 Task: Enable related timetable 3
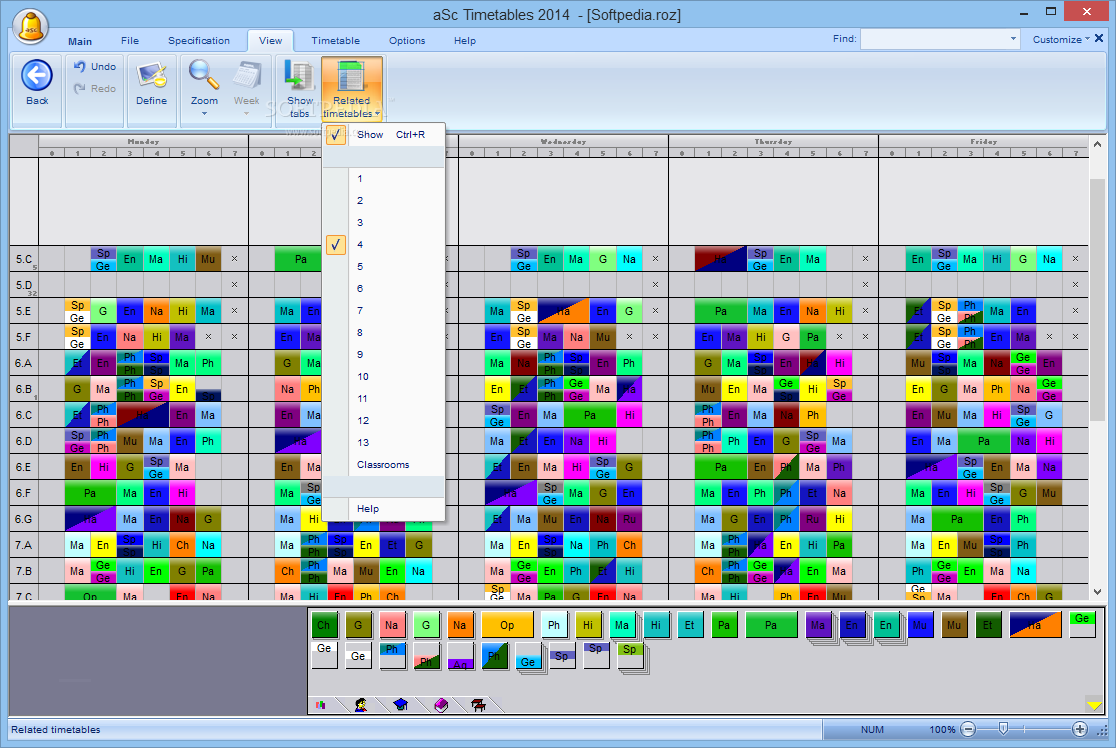384,223
